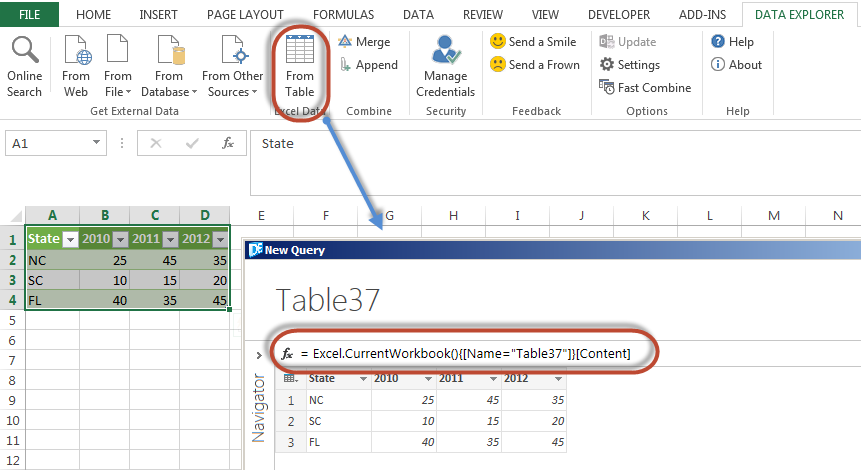Select worksheet cell containing SC

[x=52, y=280]
